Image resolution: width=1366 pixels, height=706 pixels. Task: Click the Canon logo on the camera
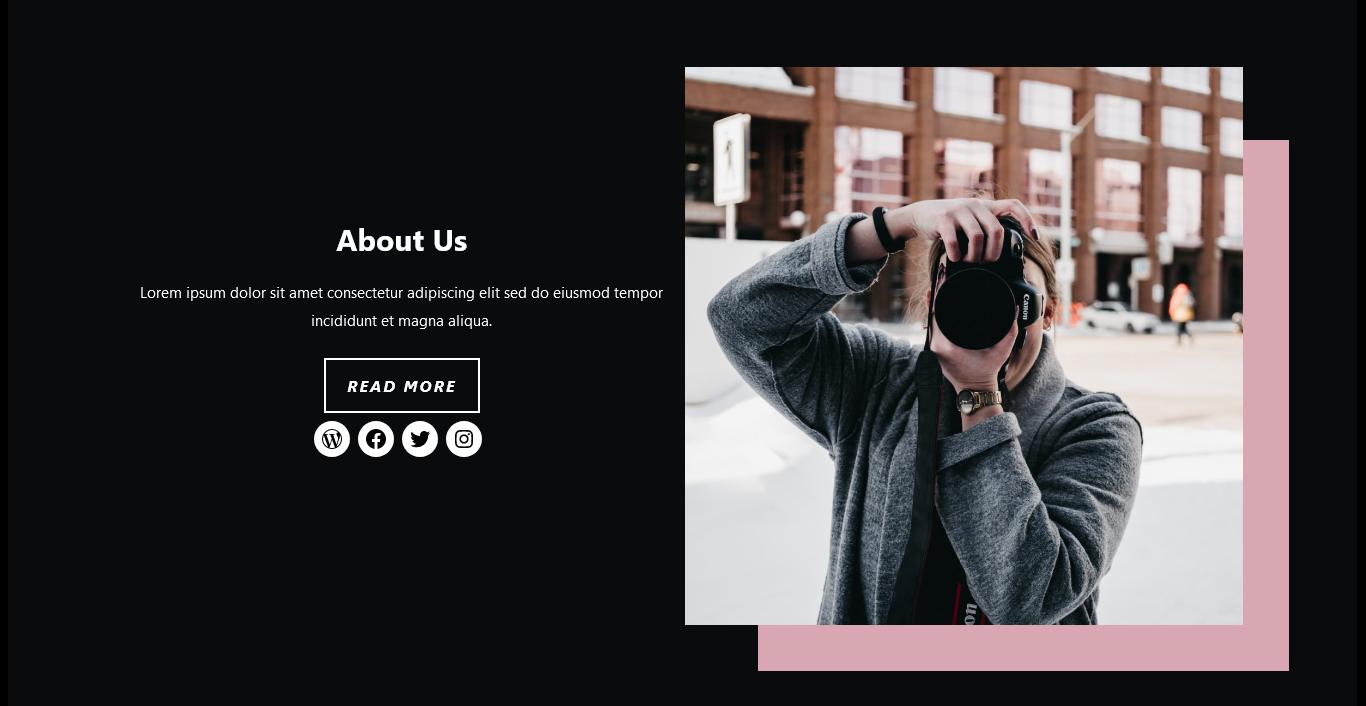coord(1025,306)
